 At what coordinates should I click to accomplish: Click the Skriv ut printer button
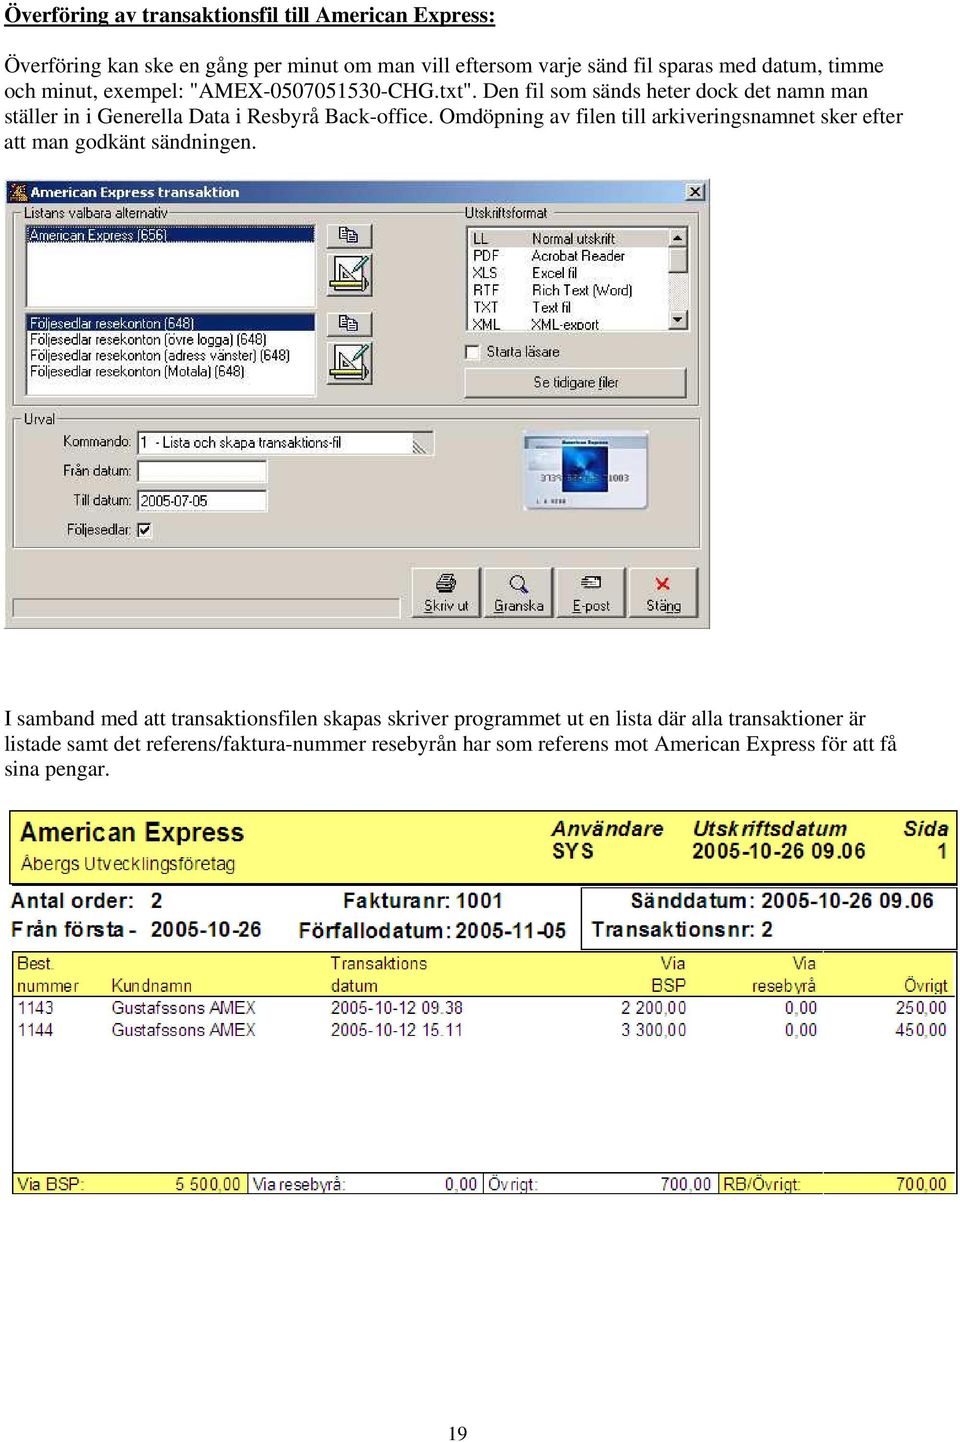446,593
